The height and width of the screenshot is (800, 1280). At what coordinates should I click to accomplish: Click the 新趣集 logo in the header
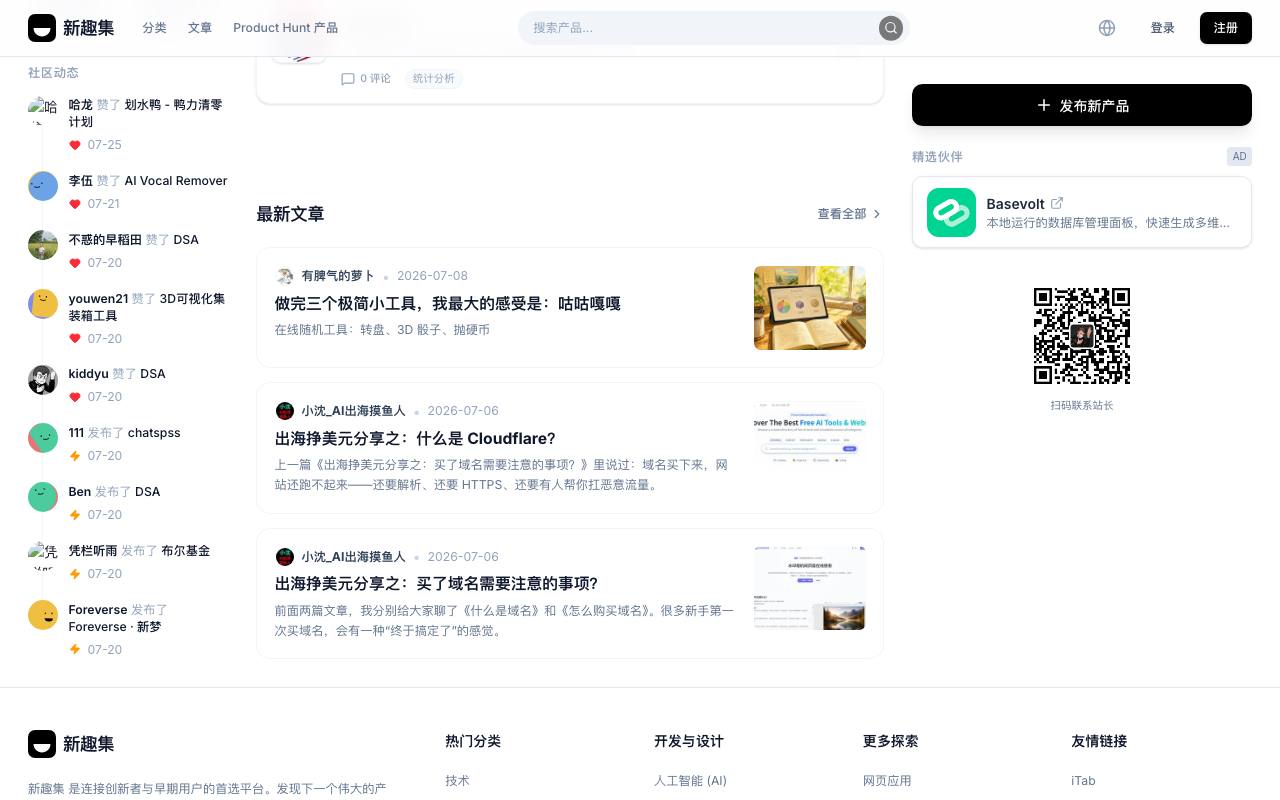coord(70,28)
